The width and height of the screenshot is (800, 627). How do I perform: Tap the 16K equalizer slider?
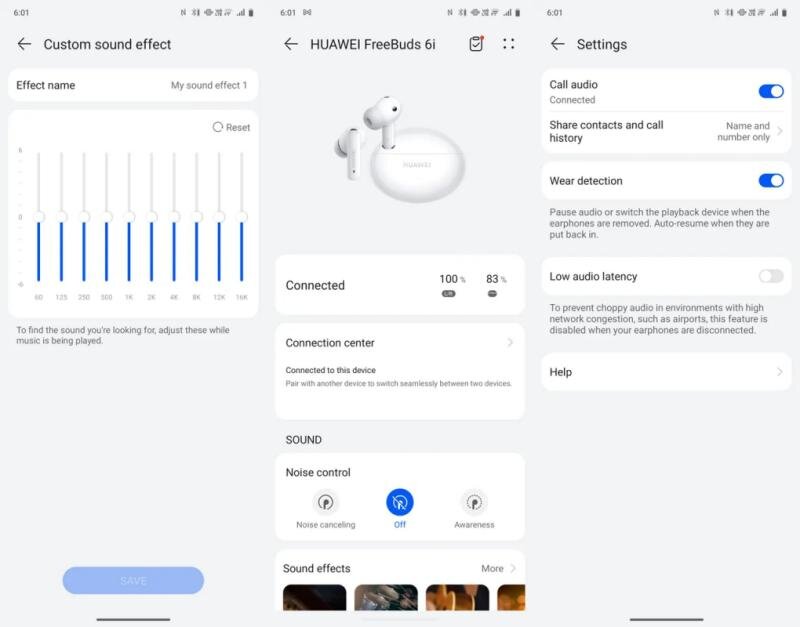[x=241, y=217]
